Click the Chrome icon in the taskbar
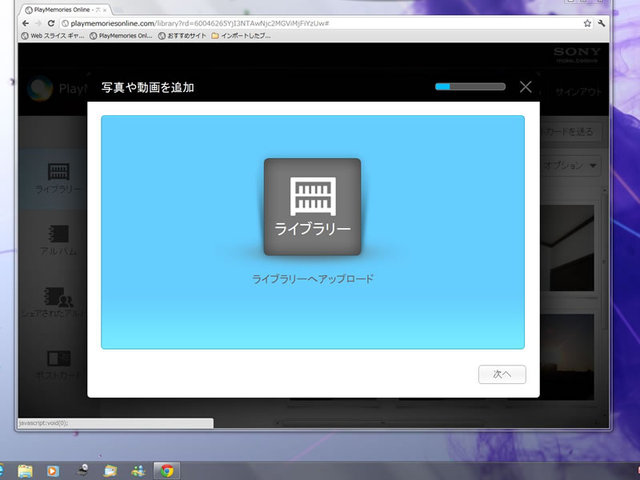 (166, 469)
